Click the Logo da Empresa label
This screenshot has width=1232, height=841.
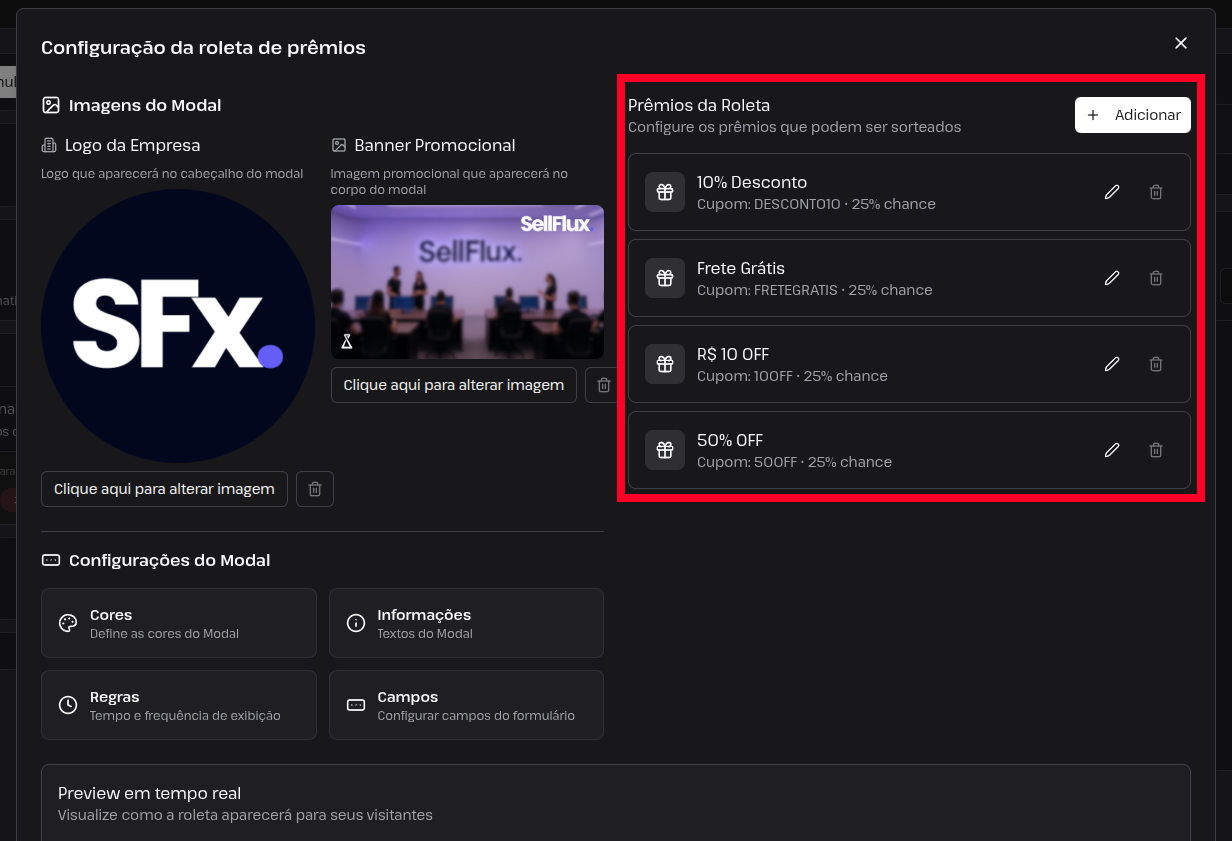pos(133,145)
